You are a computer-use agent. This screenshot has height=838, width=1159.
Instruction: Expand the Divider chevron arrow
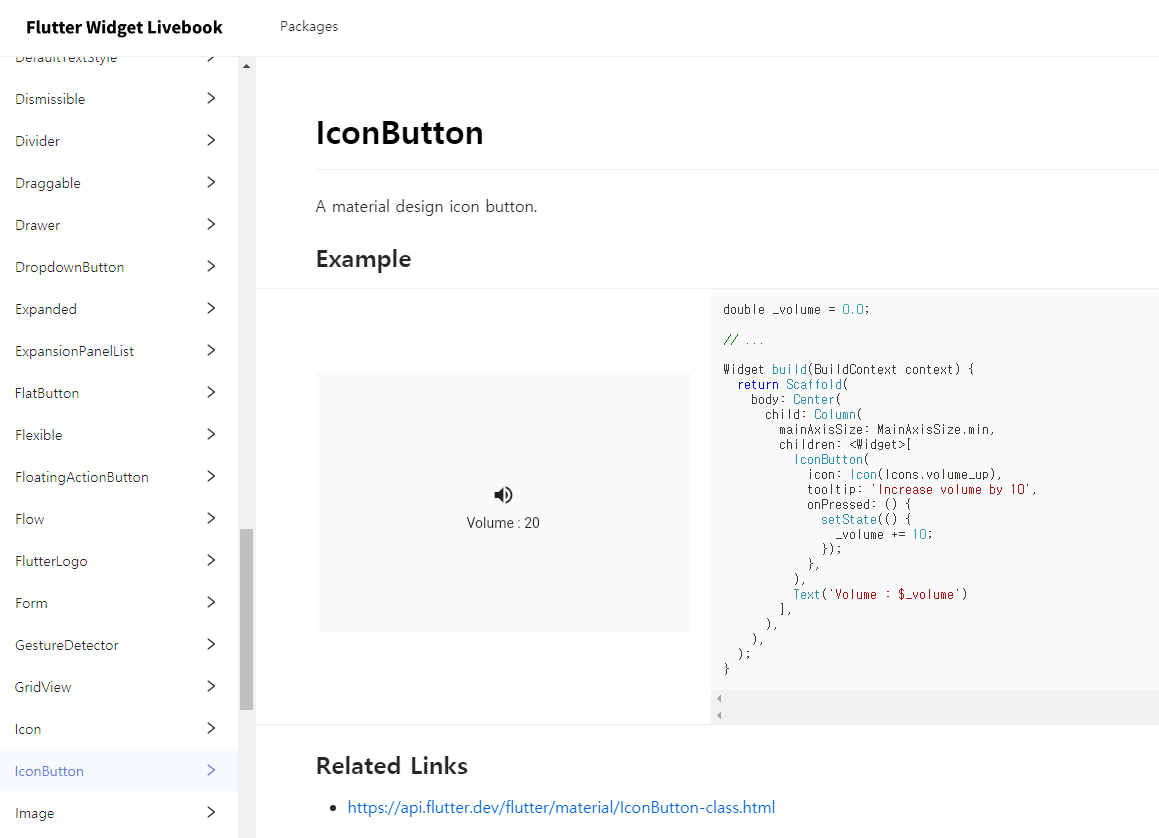(211, 140)
